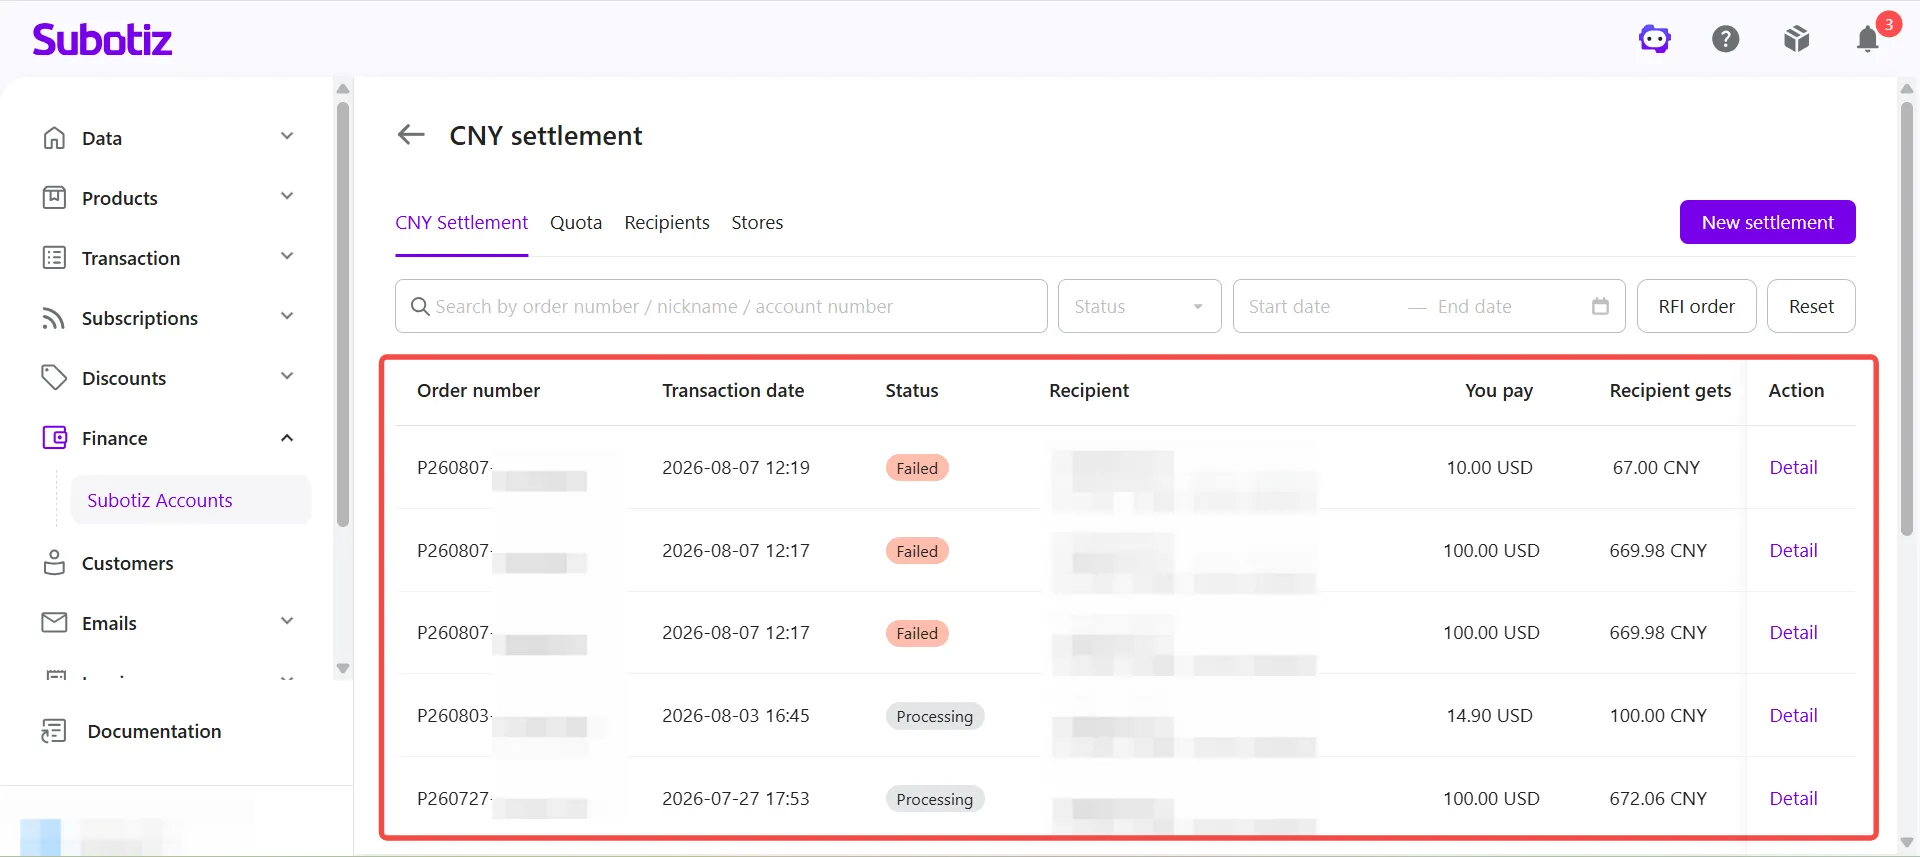Screen dimensions: 1920x857
Task: Expand the Transaction menu chevron
Action: pyautogui.click(x=287, y=256)
